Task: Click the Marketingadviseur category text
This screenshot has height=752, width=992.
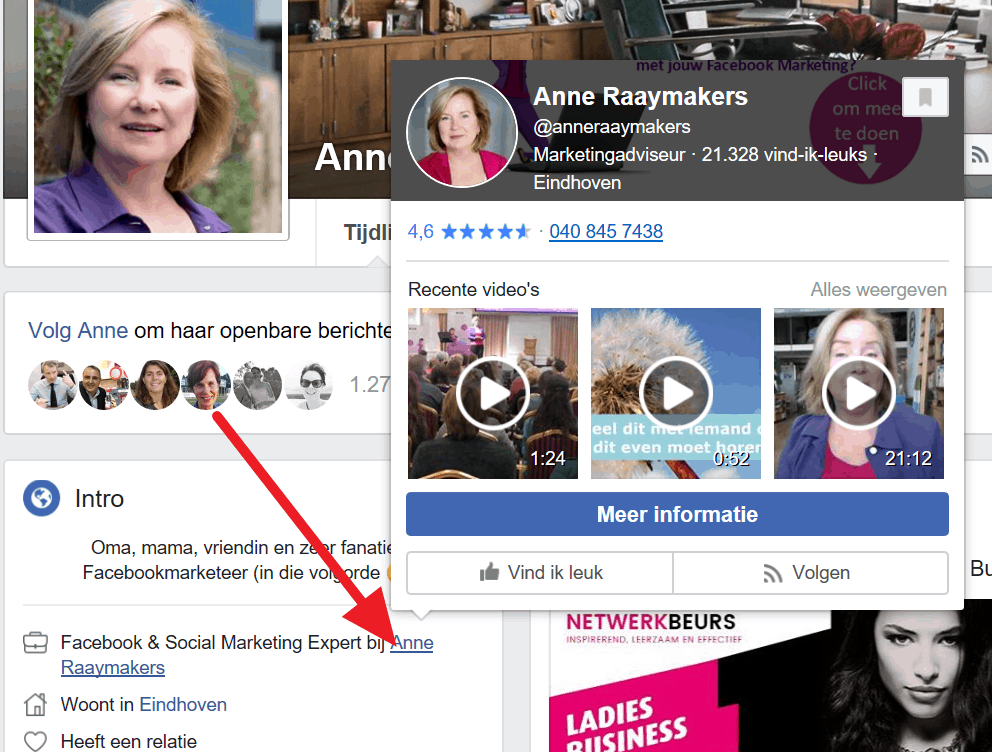Action: [609, 155]
